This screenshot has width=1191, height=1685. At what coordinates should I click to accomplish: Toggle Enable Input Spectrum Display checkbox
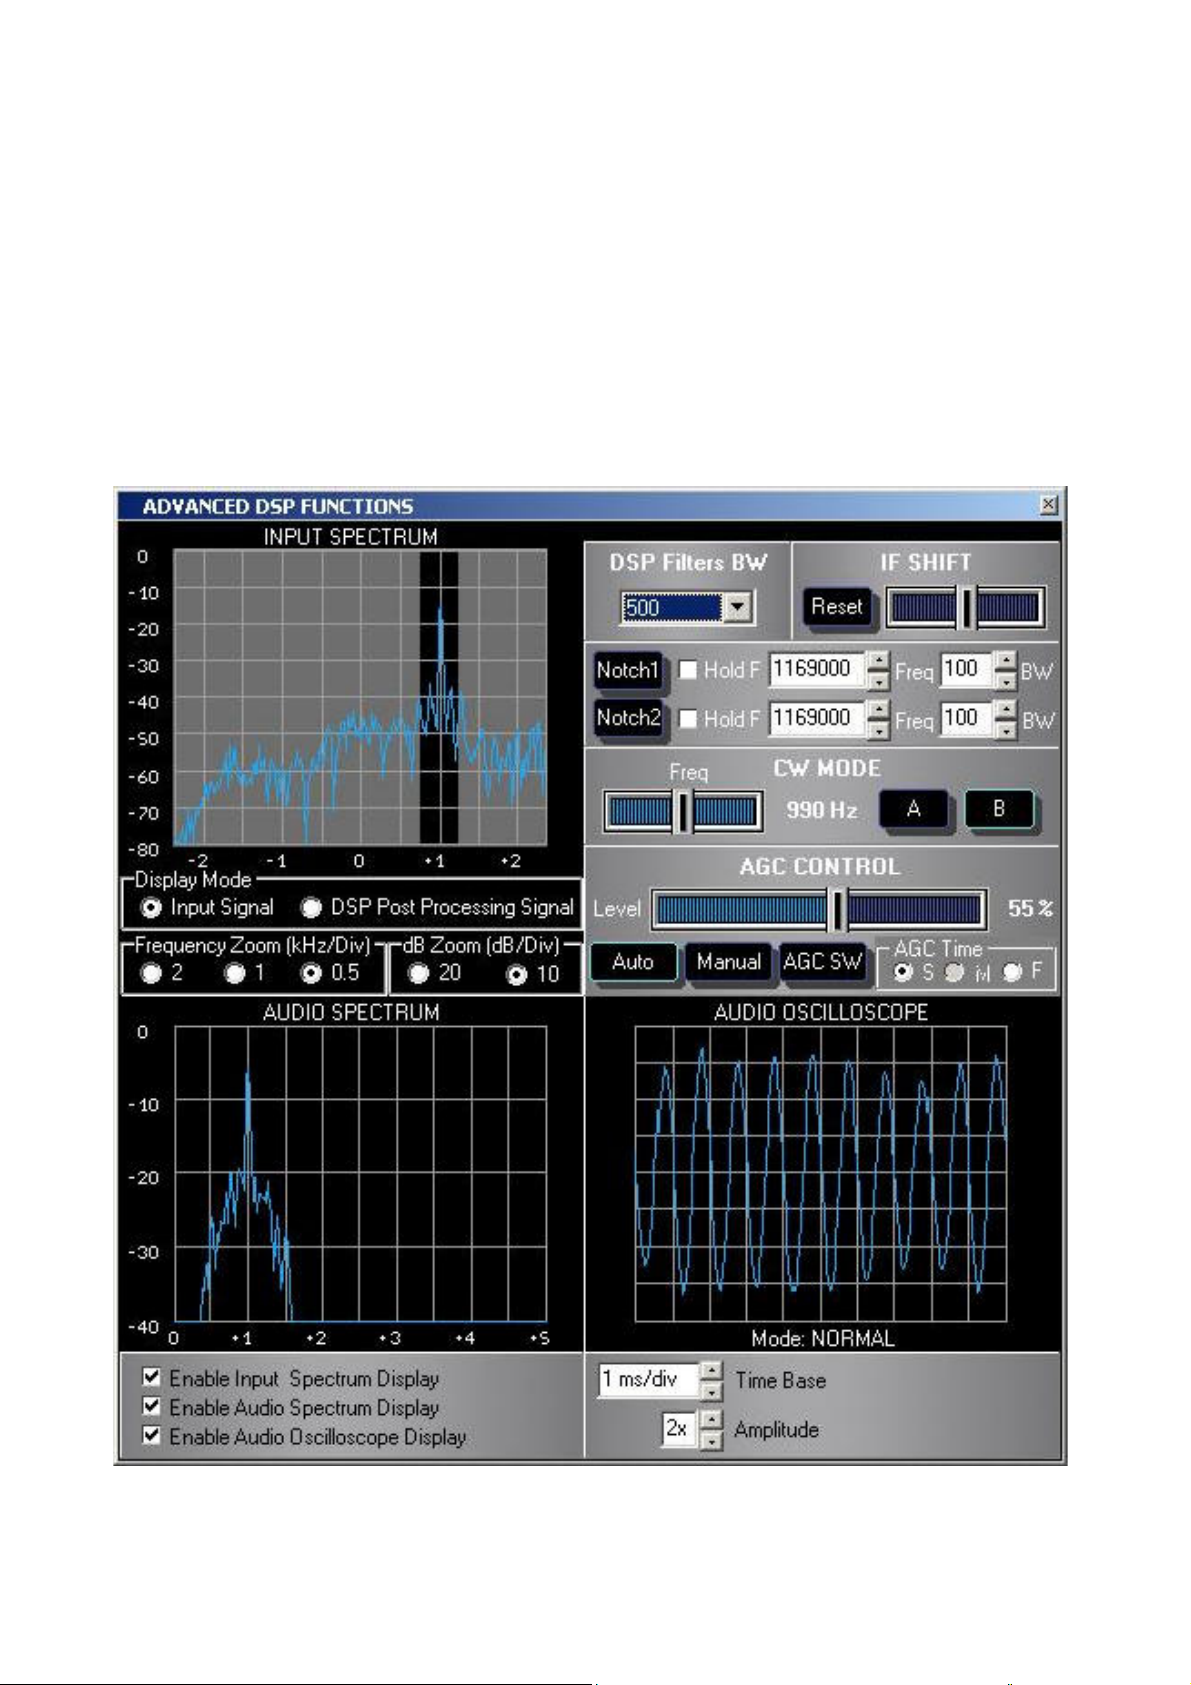pos(151,1378)
